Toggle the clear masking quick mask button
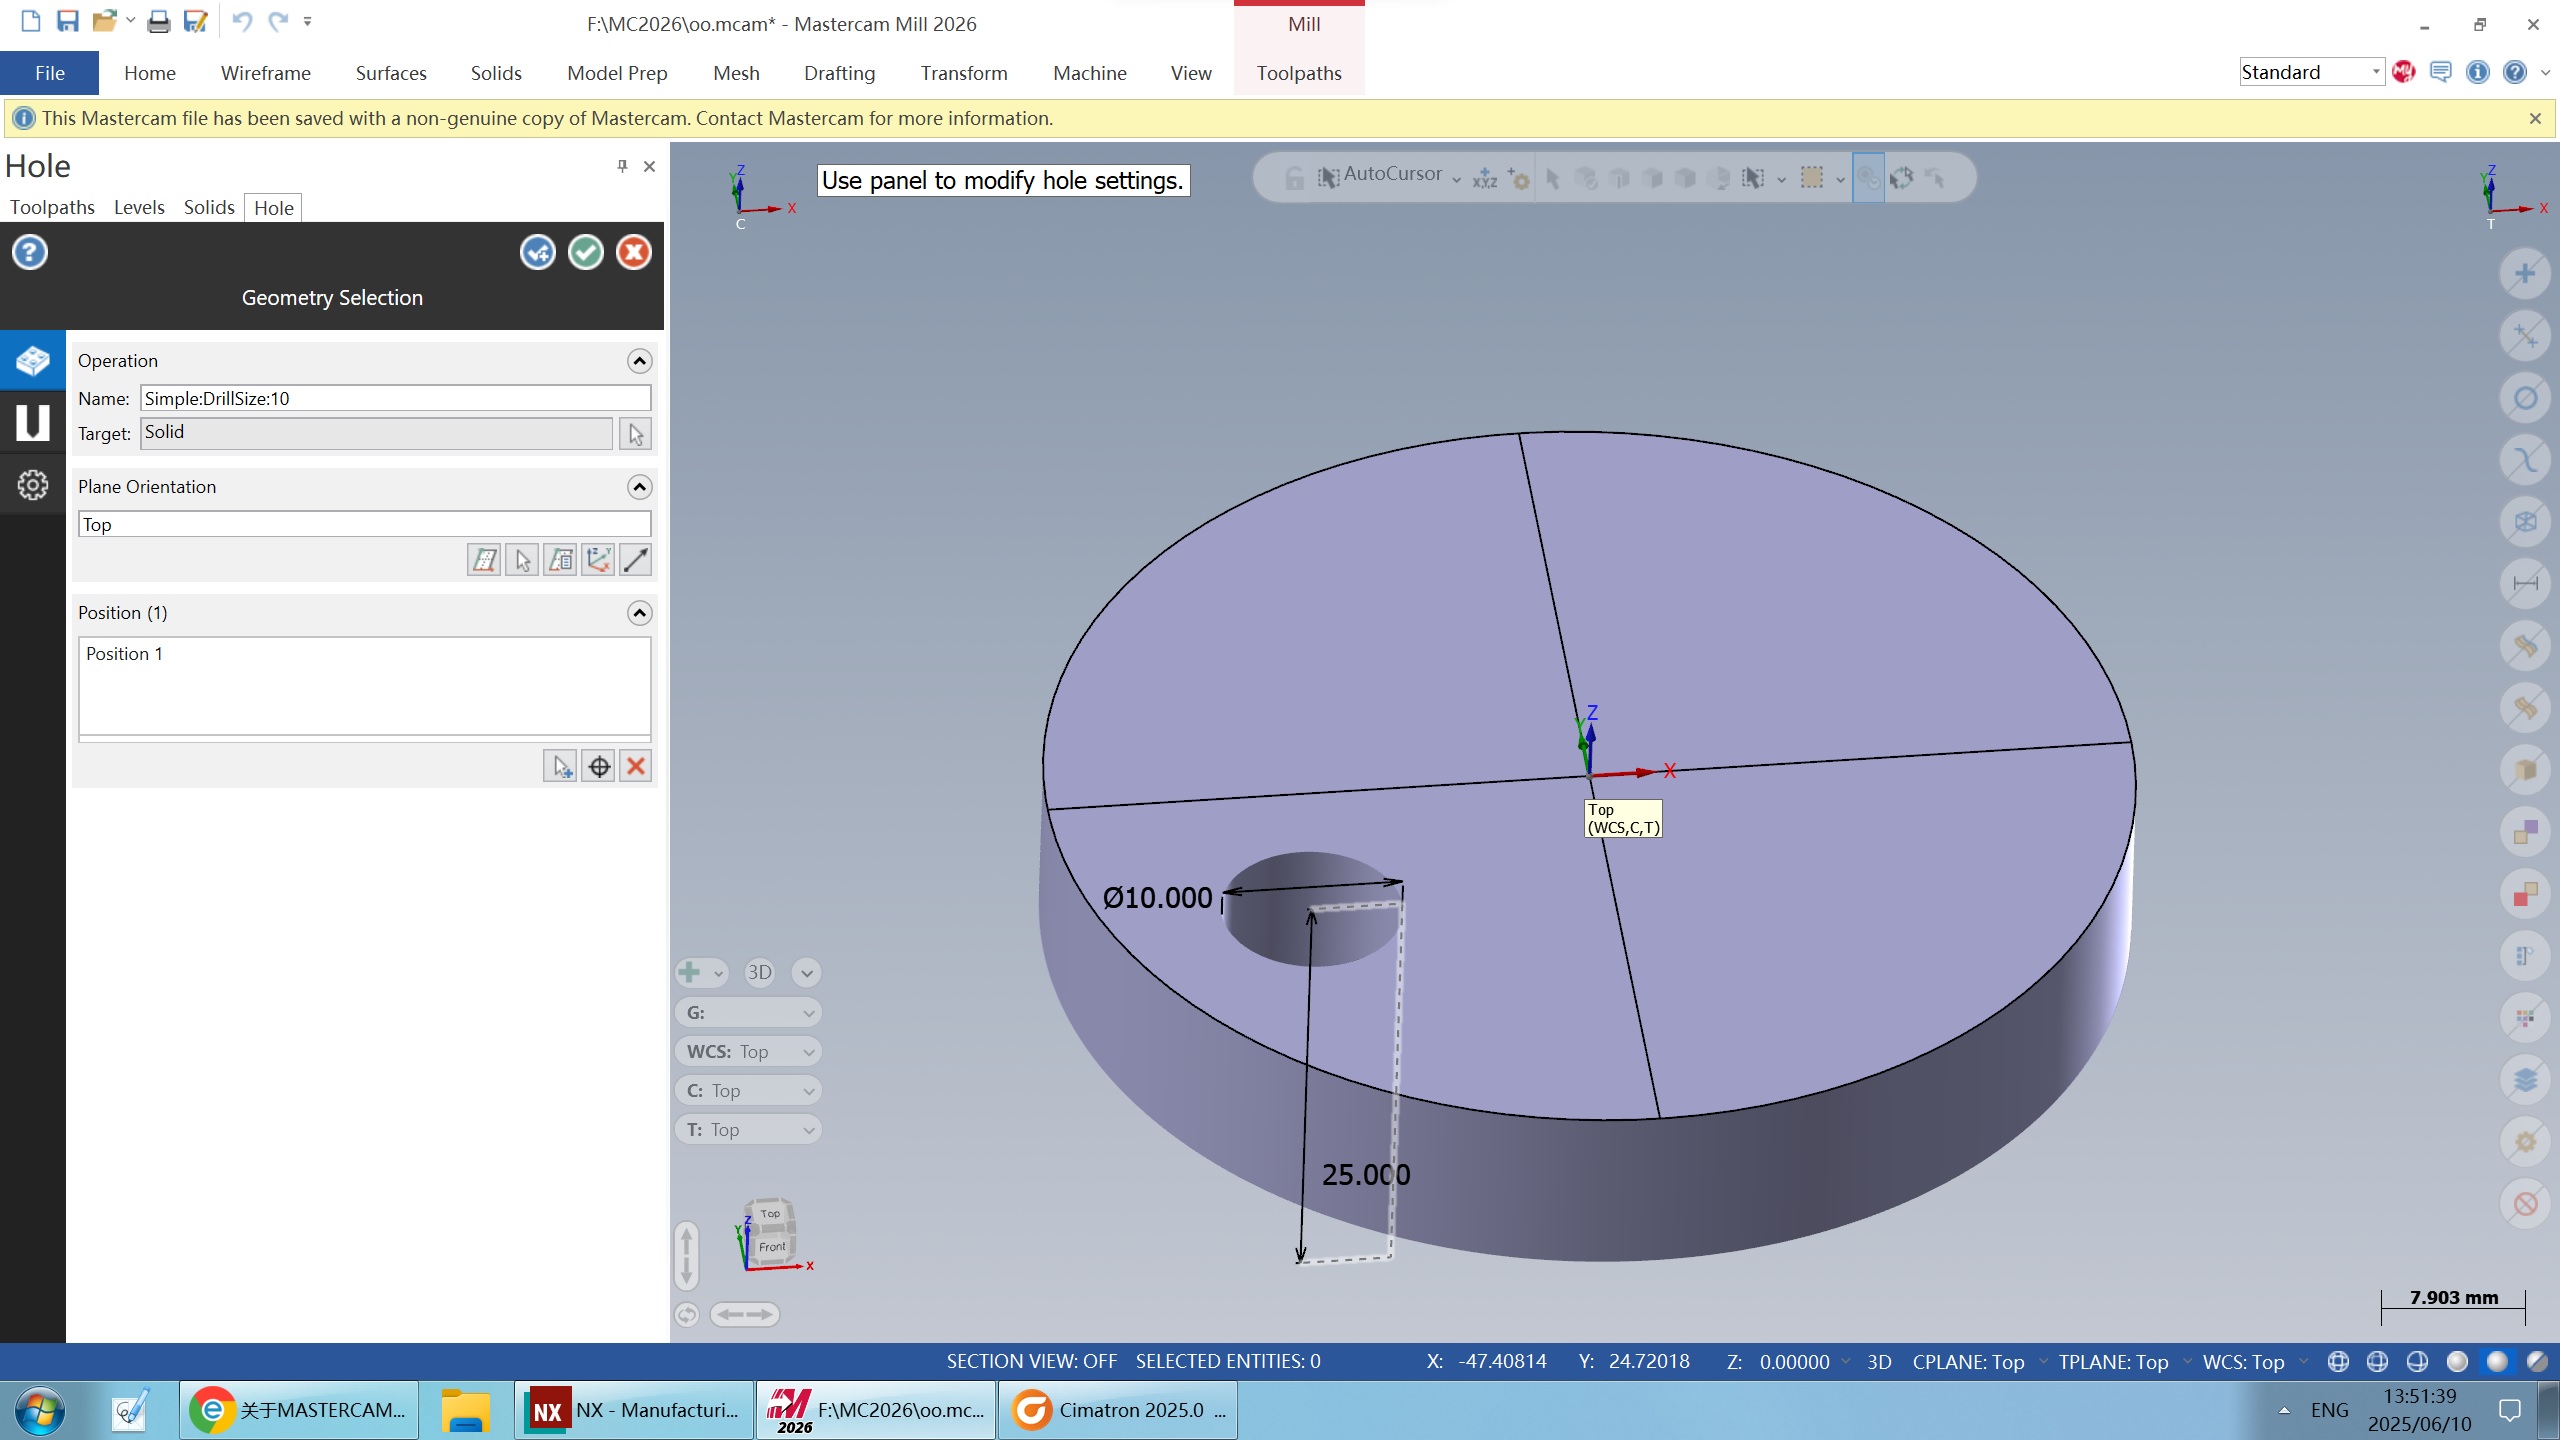 (2525, 1204)
